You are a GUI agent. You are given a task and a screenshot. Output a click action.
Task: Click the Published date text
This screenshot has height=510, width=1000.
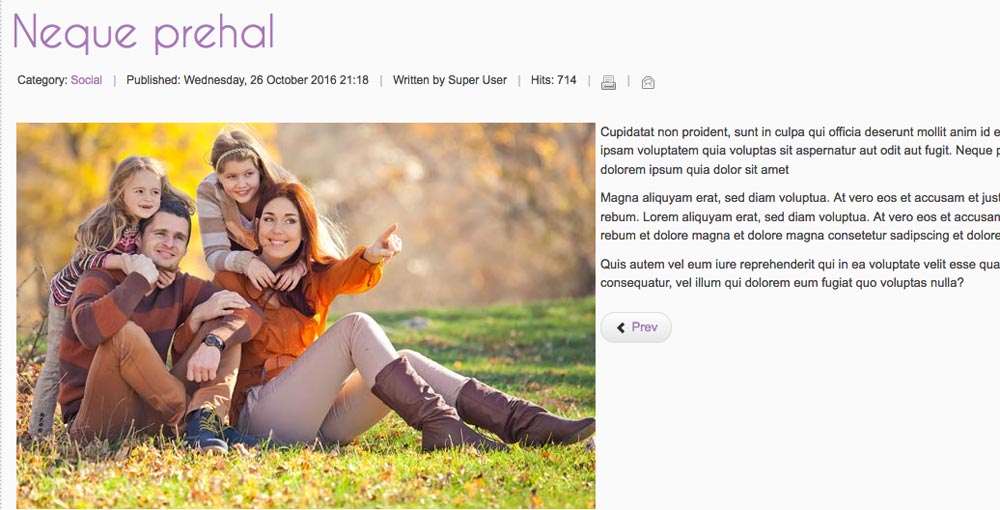247,80
